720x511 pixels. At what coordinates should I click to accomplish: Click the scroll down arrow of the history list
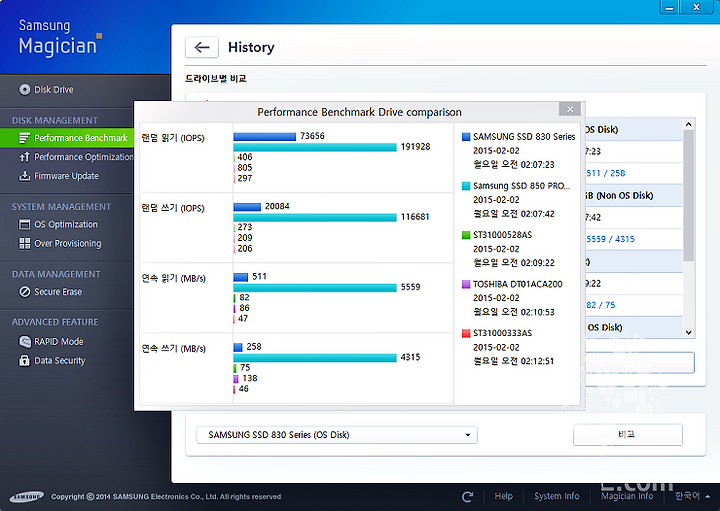tap(688, 332)
